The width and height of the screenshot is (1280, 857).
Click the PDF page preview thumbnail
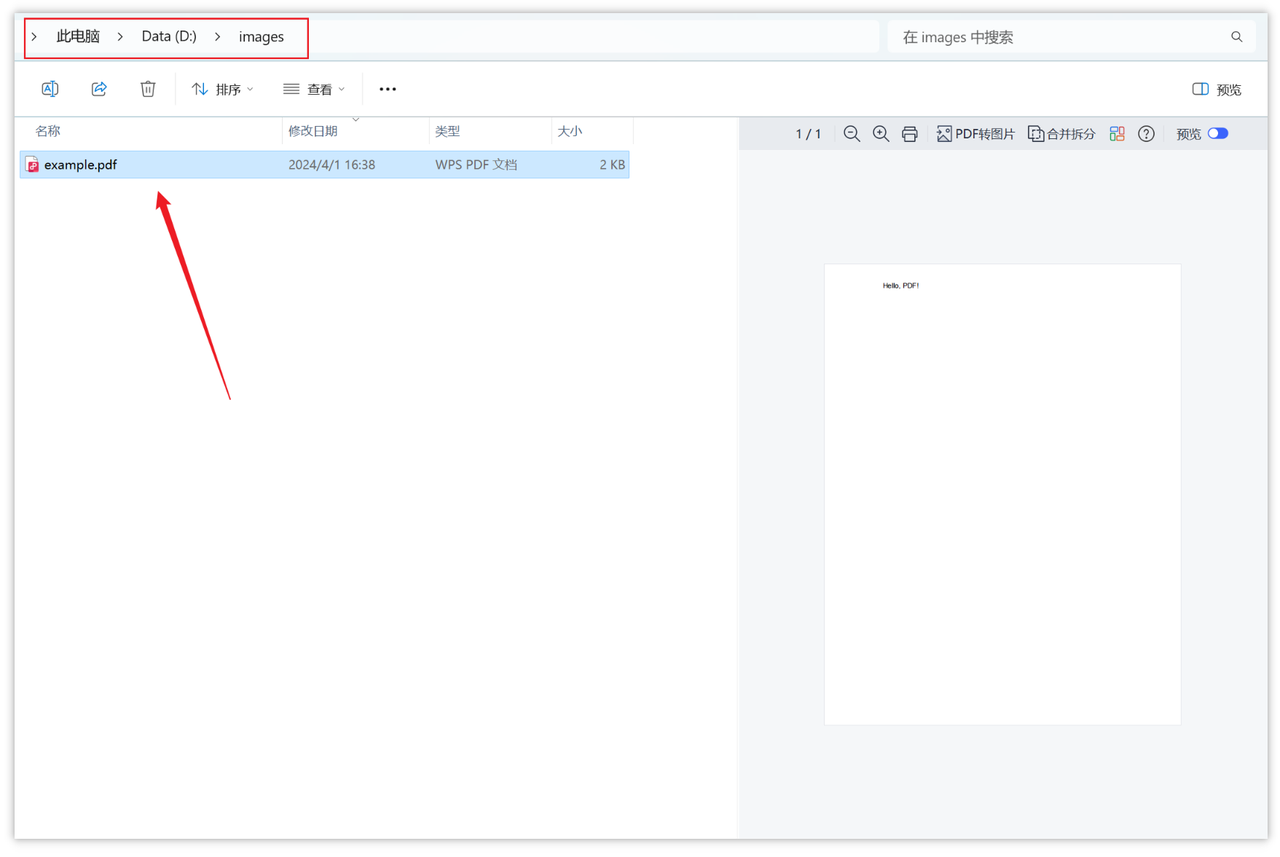(1002, 494)
